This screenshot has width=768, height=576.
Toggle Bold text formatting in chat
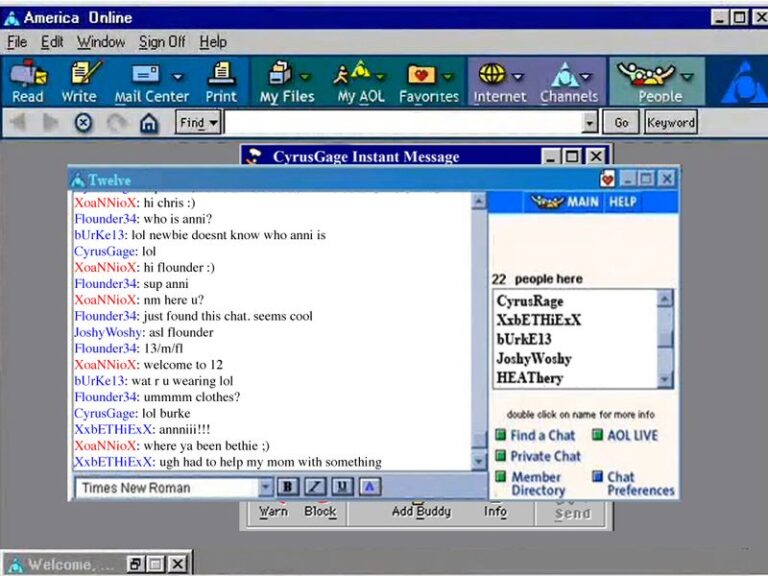coord(288,486)
